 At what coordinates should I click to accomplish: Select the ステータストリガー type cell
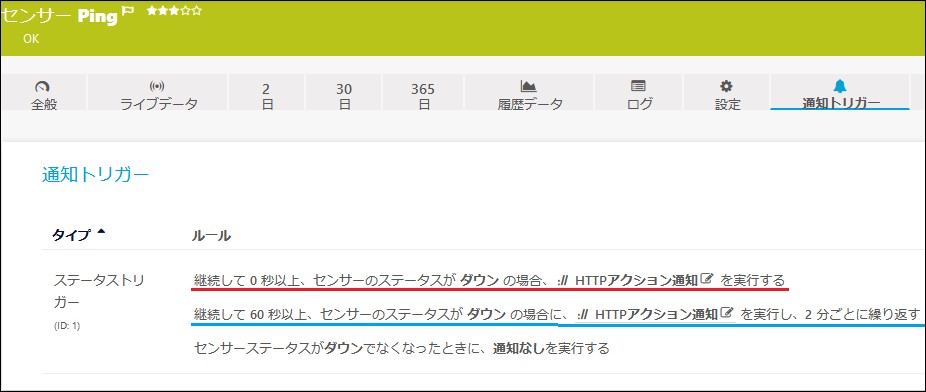(99, 290)
